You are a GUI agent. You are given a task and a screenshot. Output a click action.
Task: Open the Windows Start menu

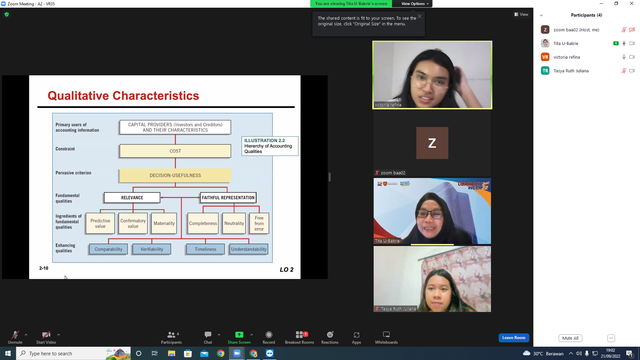(8, 353)
